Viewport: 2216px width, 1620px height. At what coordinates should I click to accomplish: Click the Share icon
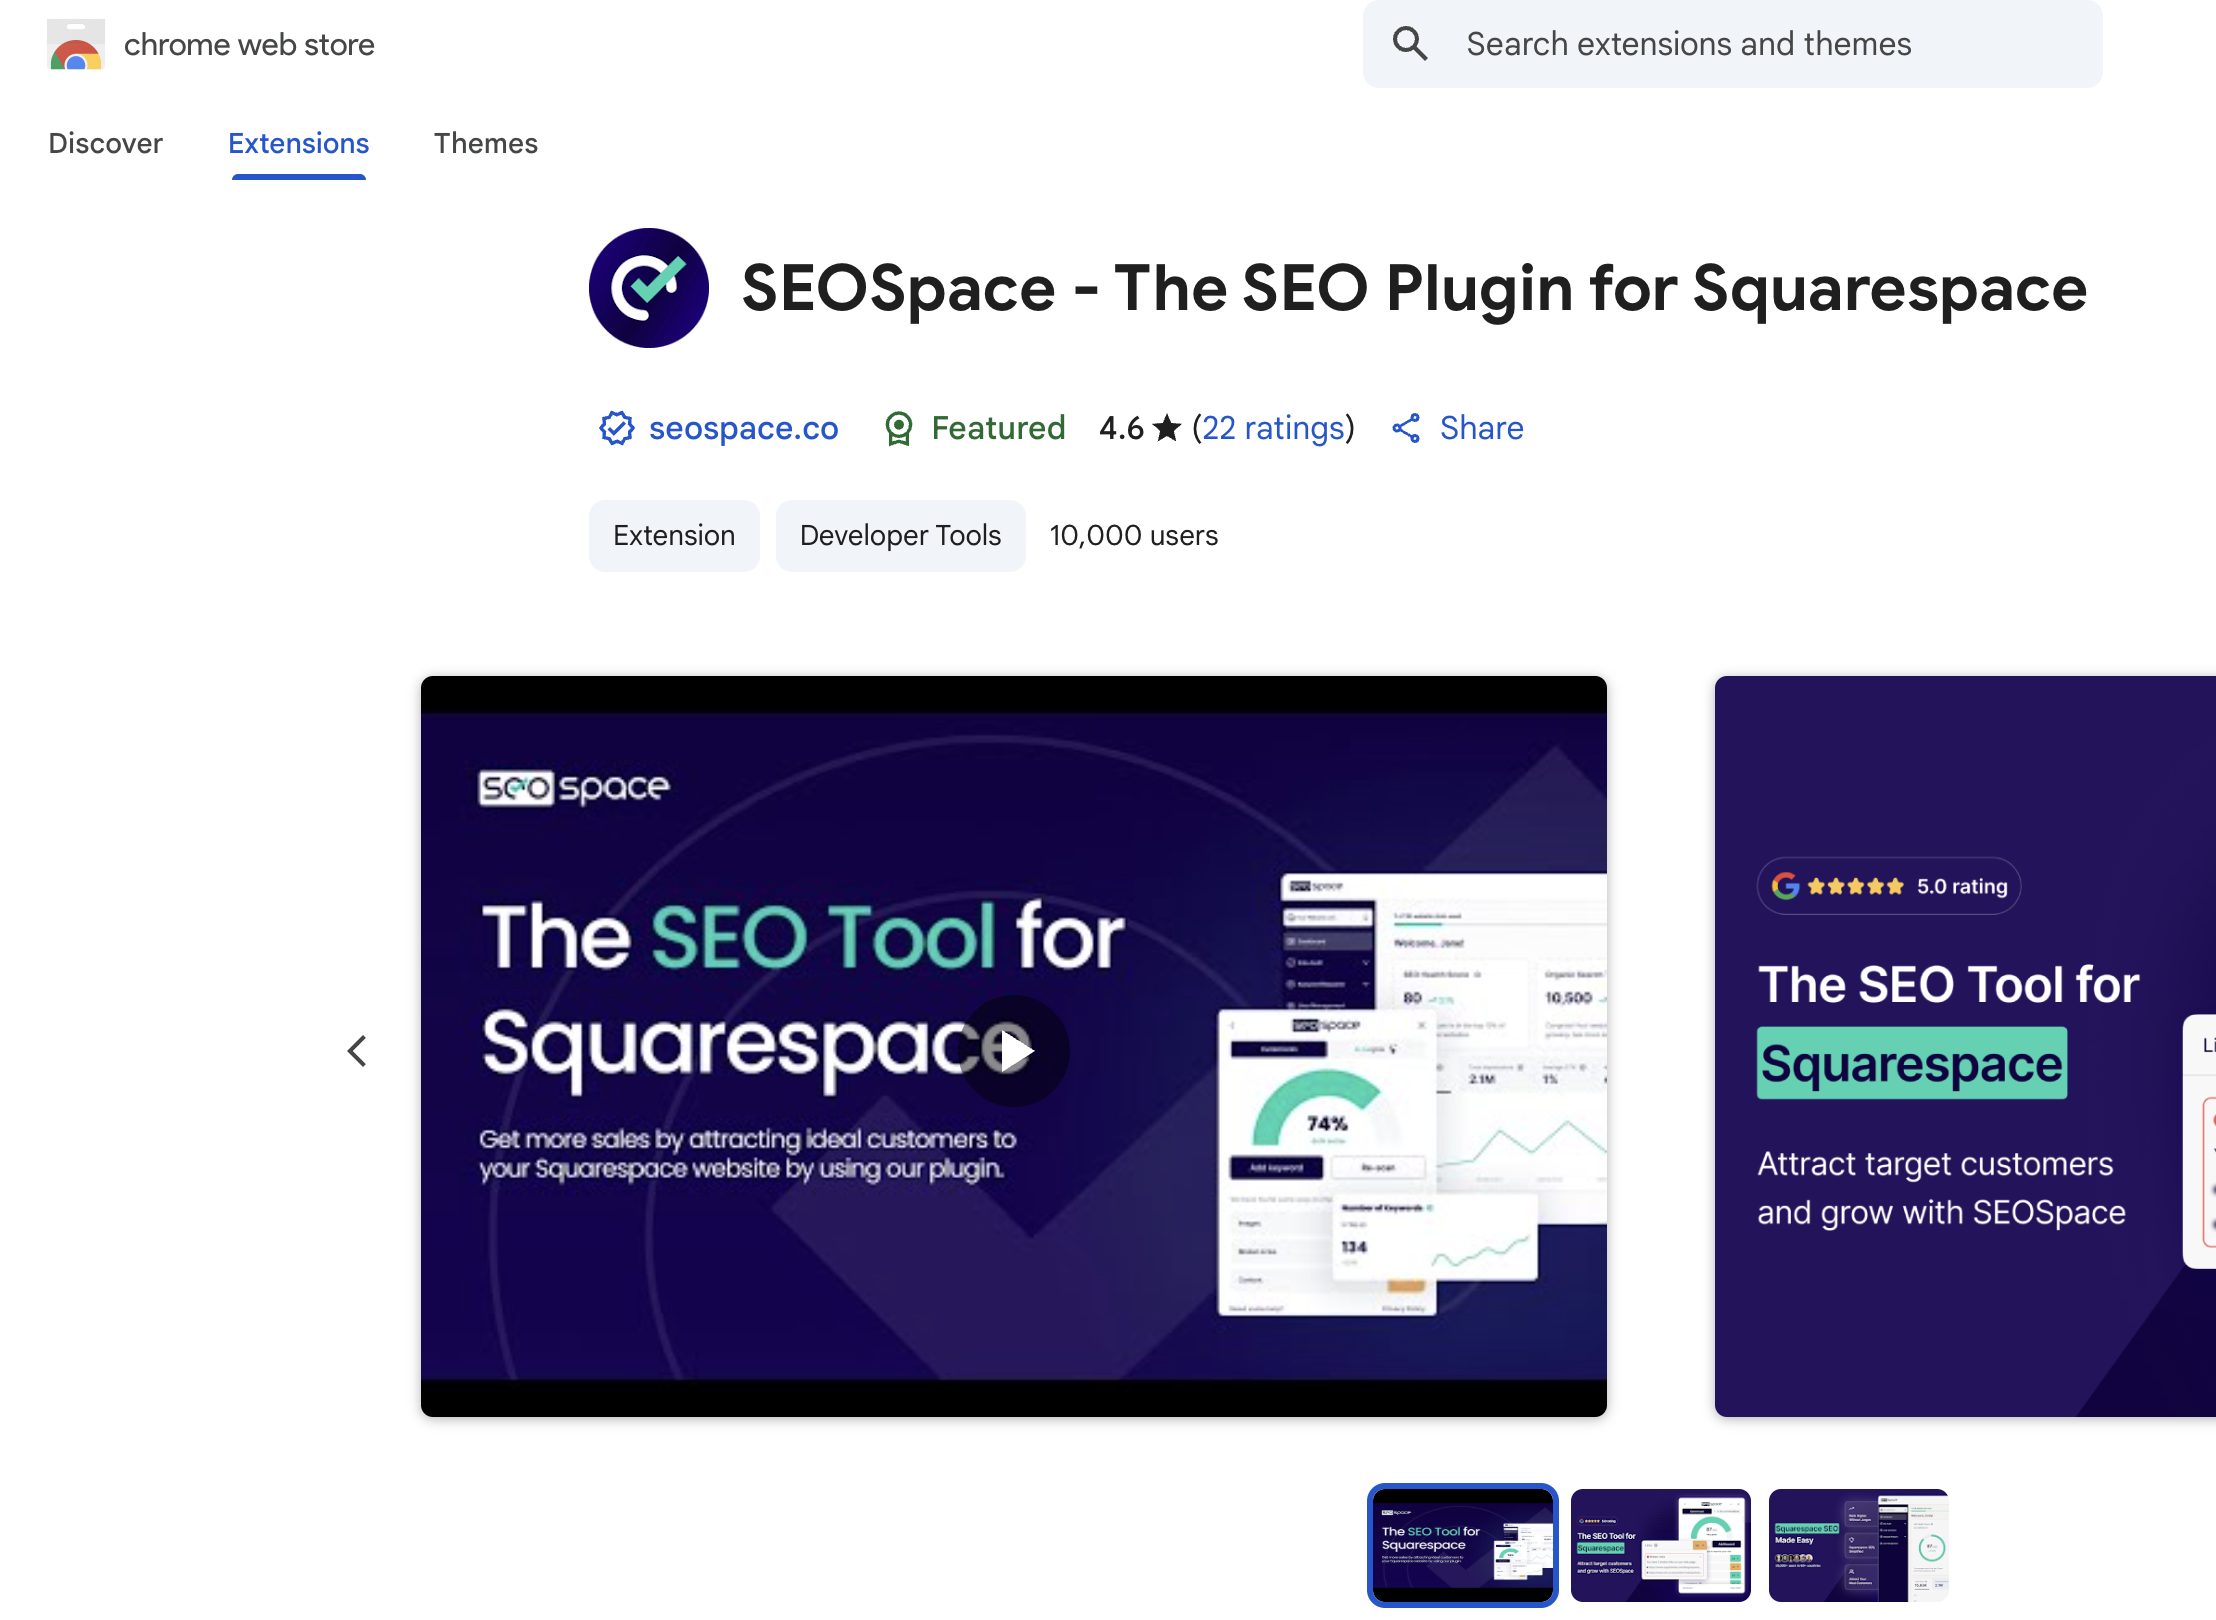tap(1406, 428)
